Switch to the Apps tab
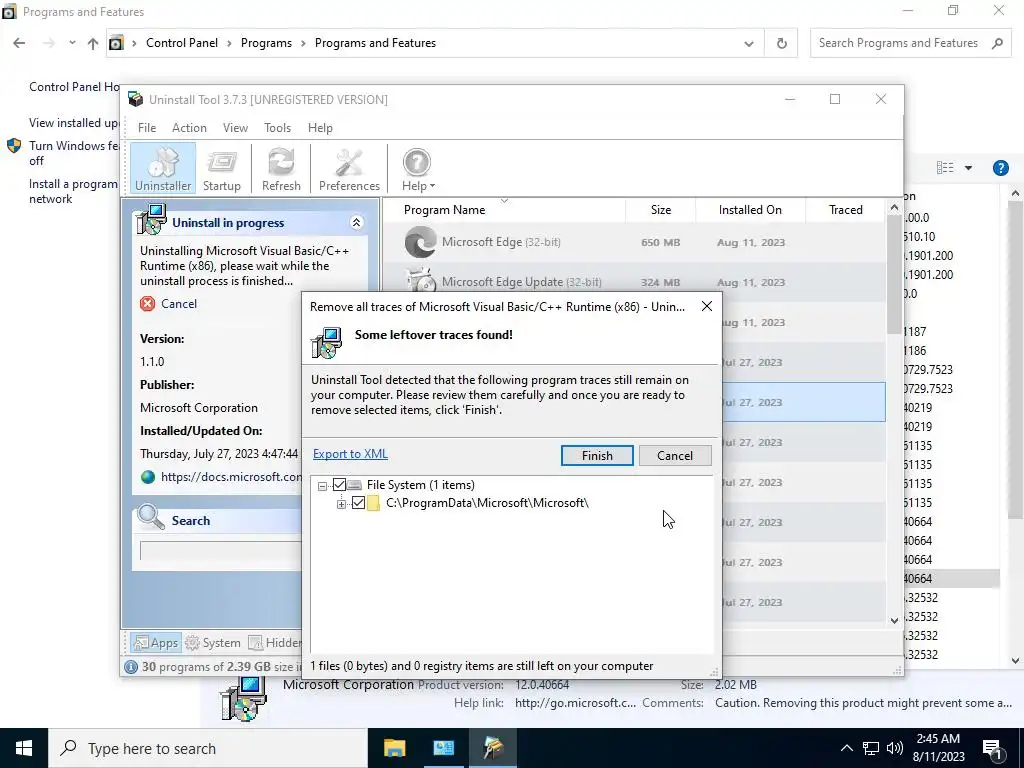Viewport: 1024px width, 768px height. (x=155, y=643)
